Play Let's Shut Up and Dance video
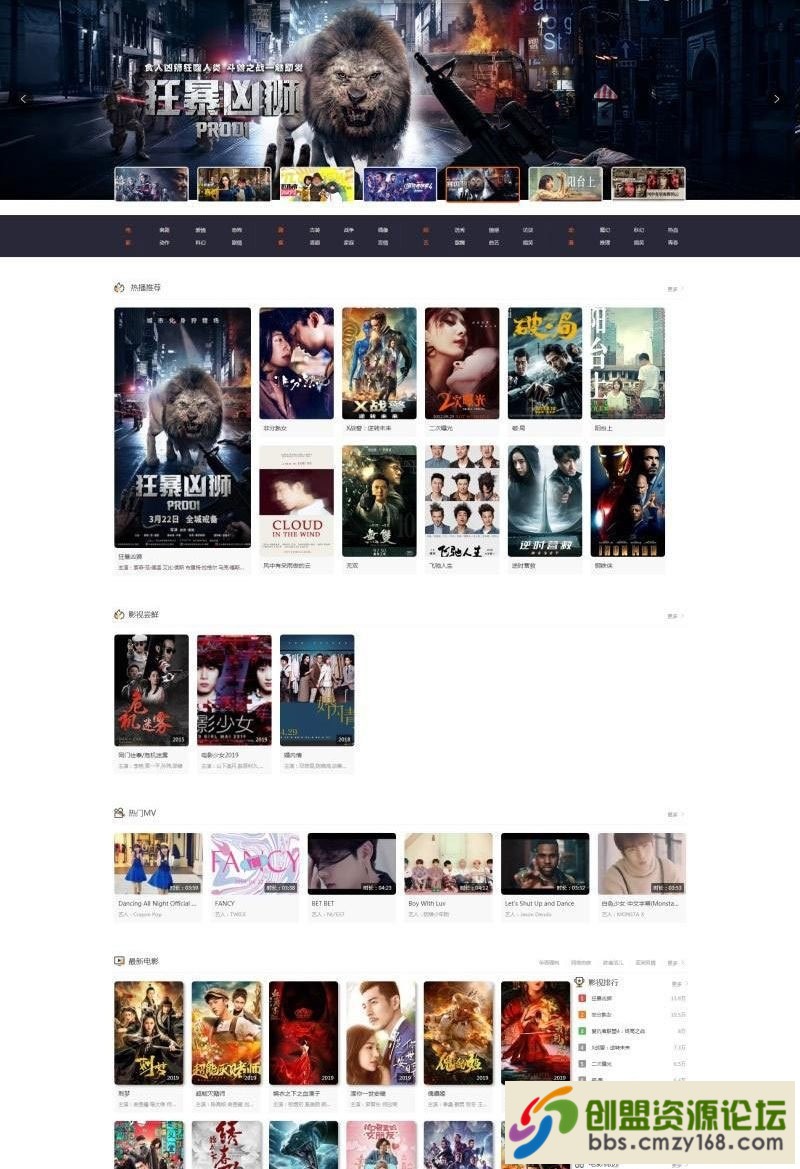The width and height of the screenshot is (800, 1169). coord(545,863)
